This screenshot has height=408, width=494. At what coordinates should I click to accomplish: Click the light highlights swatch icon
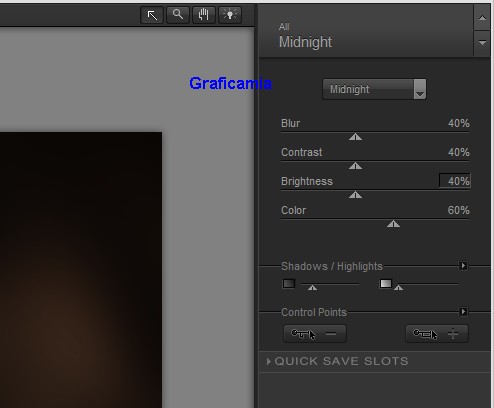(x=386, y=284)
